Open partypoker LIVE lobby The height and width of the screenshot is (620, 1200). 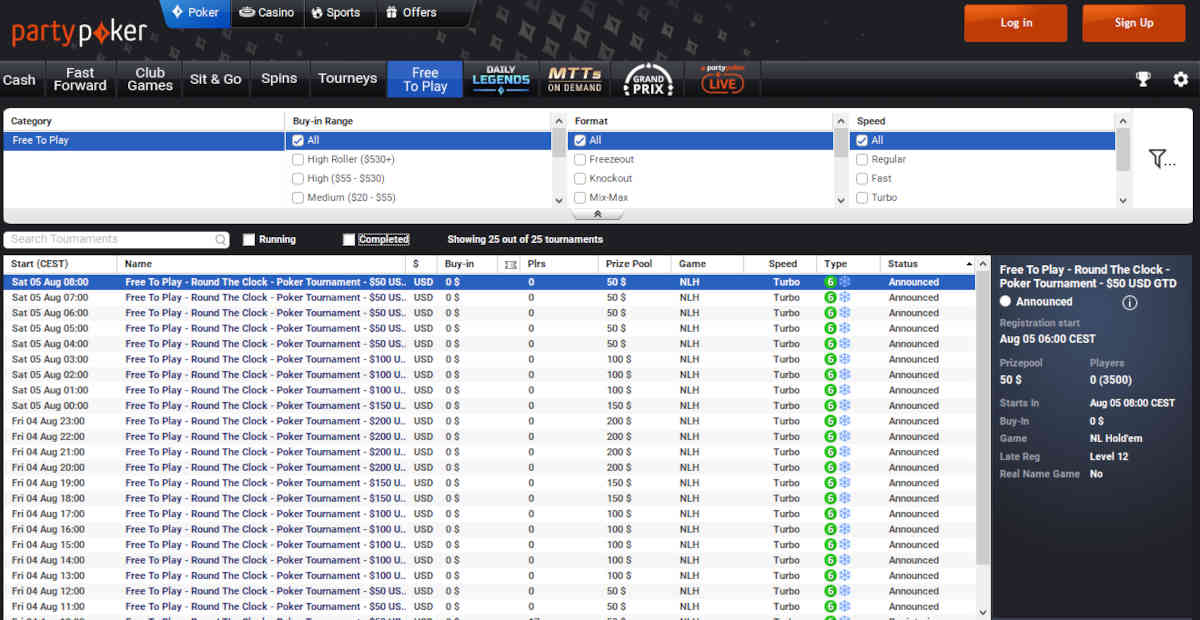pyautogui.click(x=722, y=79)
